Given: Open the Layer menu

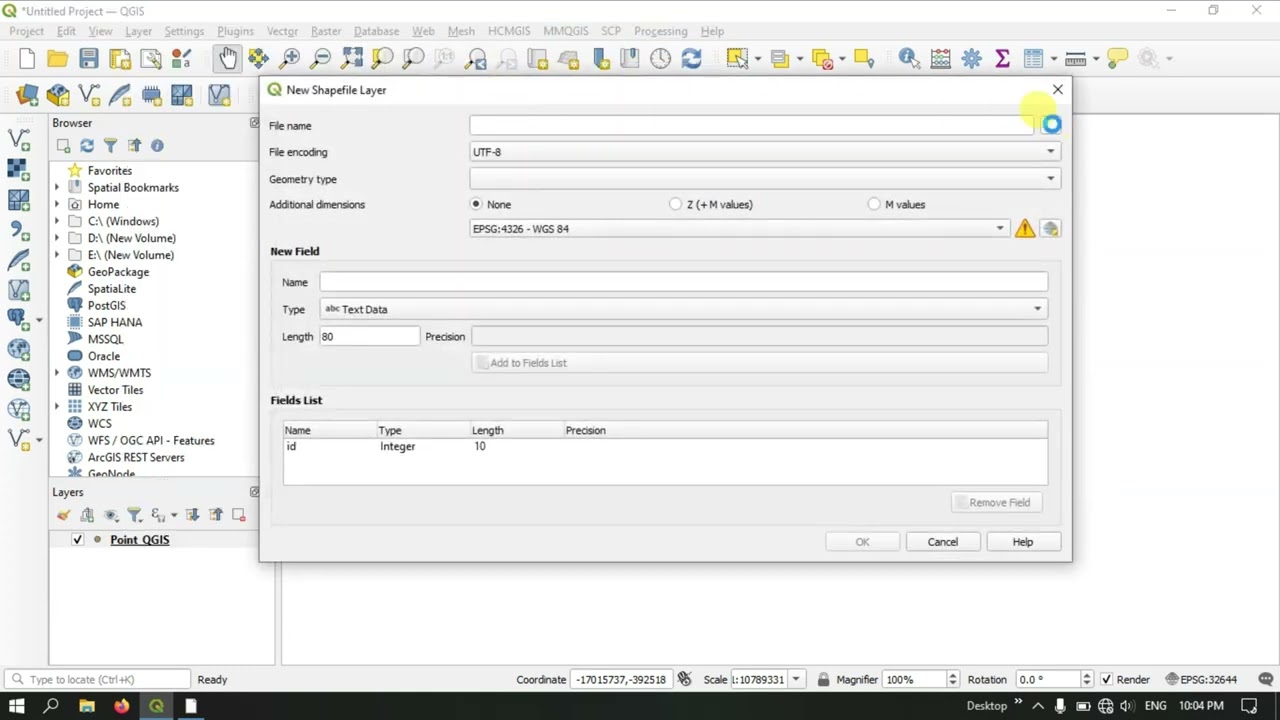Looking at the screenshot, I should pos(138,31).
